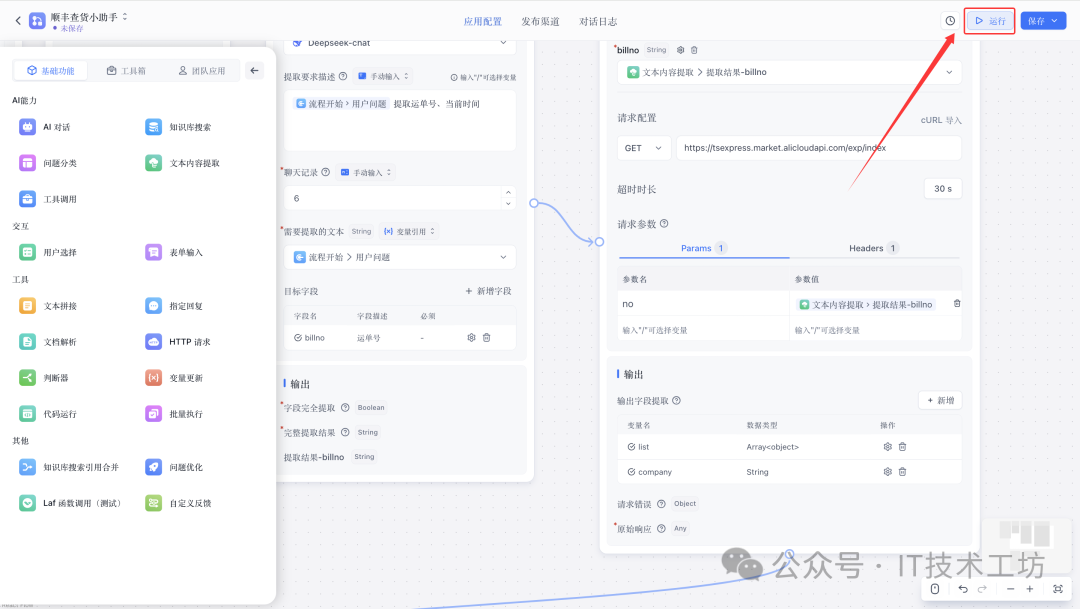Image resolution: width=1080 pixels, height=609 pixels.
Task: Open the Deepseek-chat model dropdown
Action: click(x=398, y=42)
